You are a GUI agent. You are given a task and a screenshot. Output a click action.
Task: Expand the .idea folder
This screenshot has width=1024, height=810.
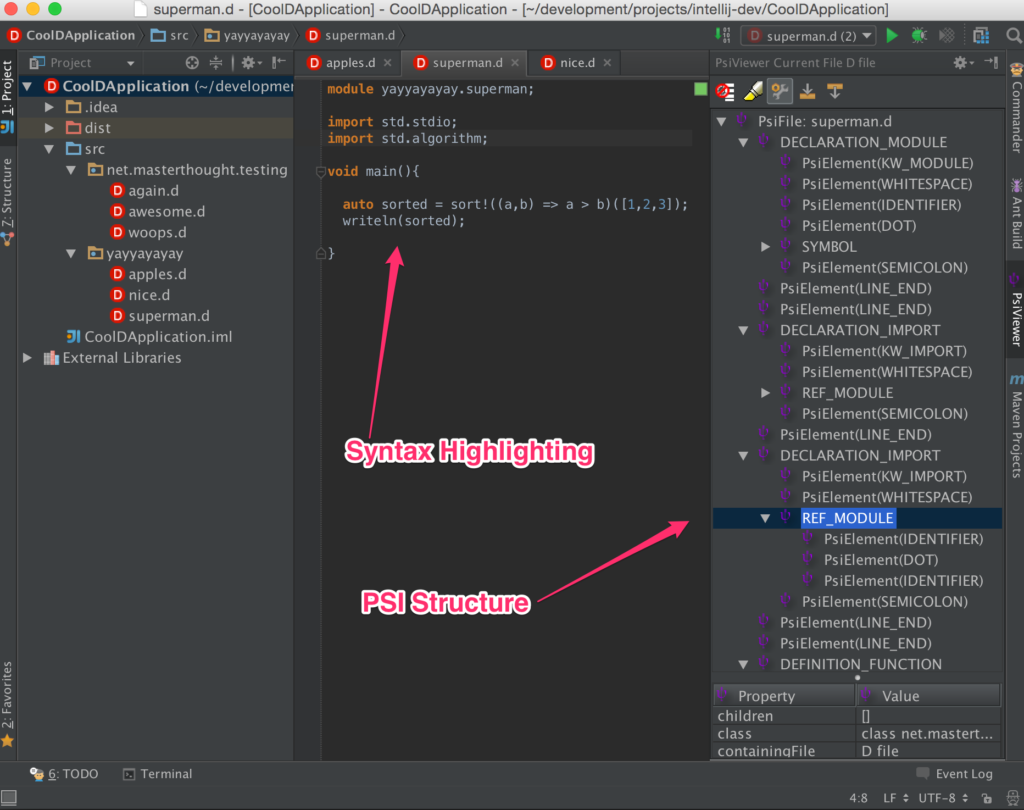[50, 107]
